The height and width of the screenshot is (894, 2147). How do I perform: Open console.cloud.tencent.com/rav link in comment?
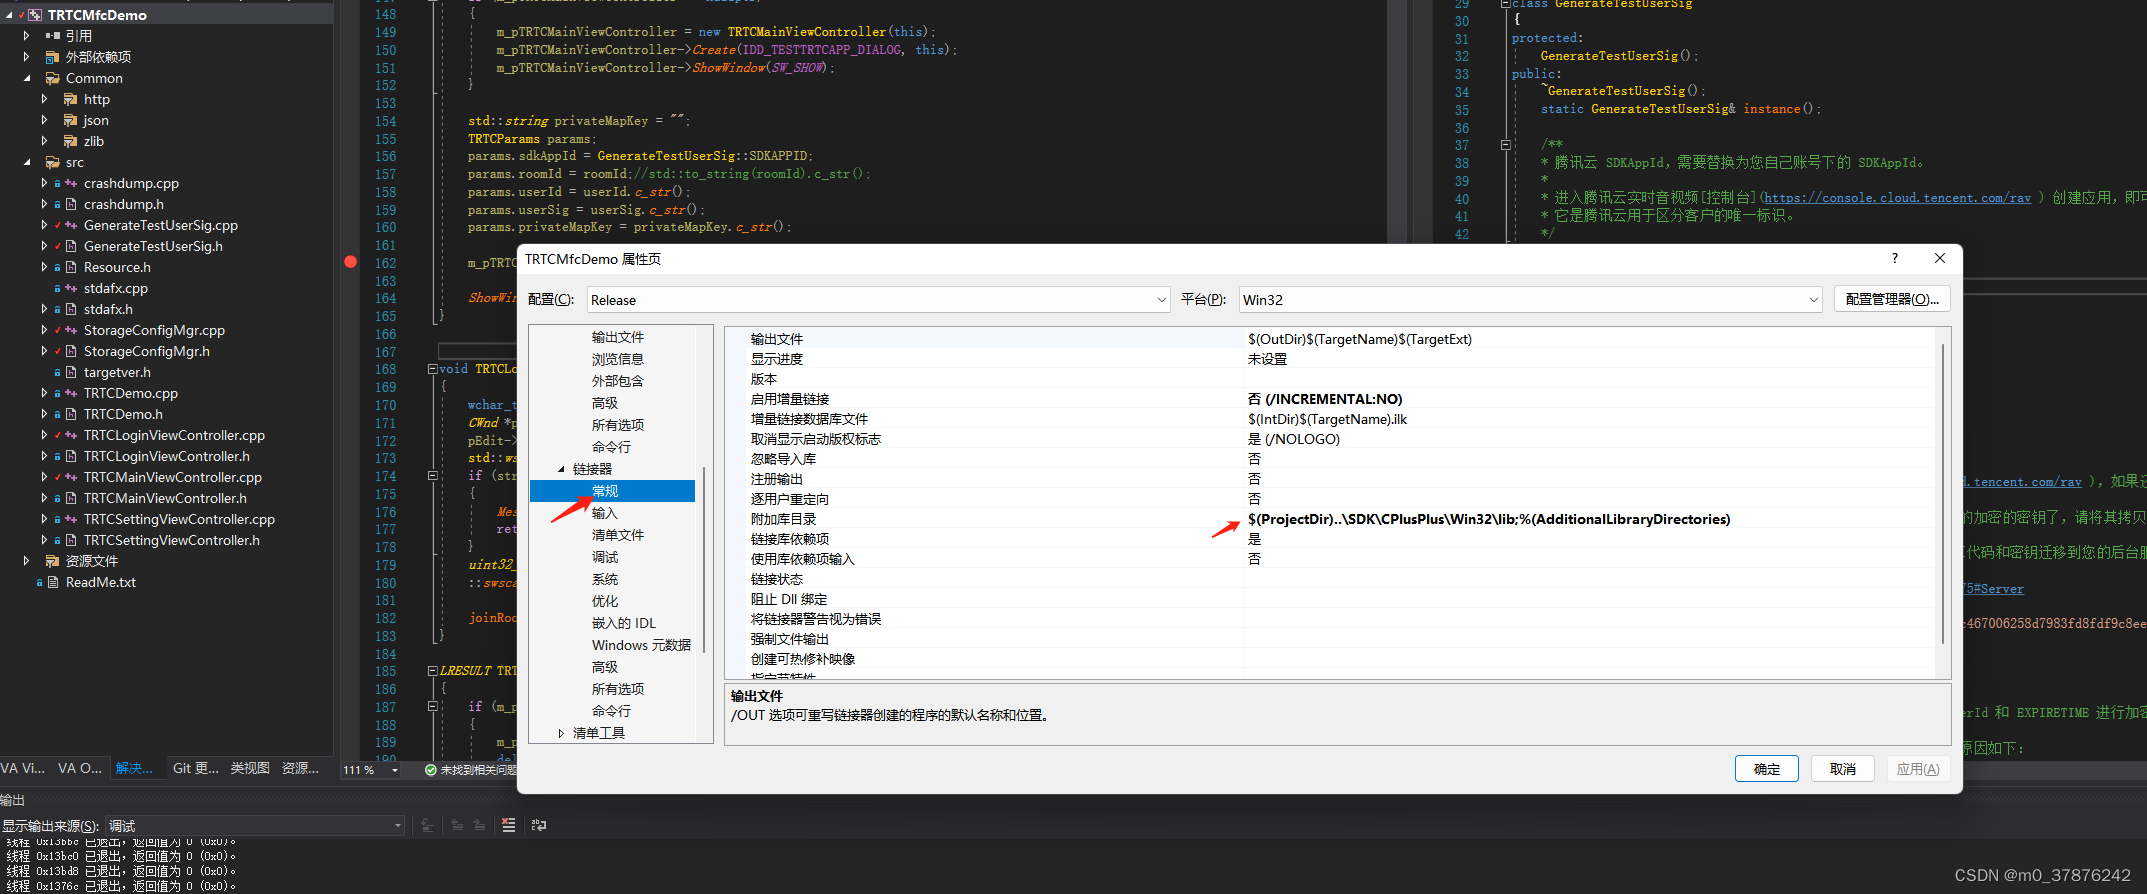[1897, 198]
